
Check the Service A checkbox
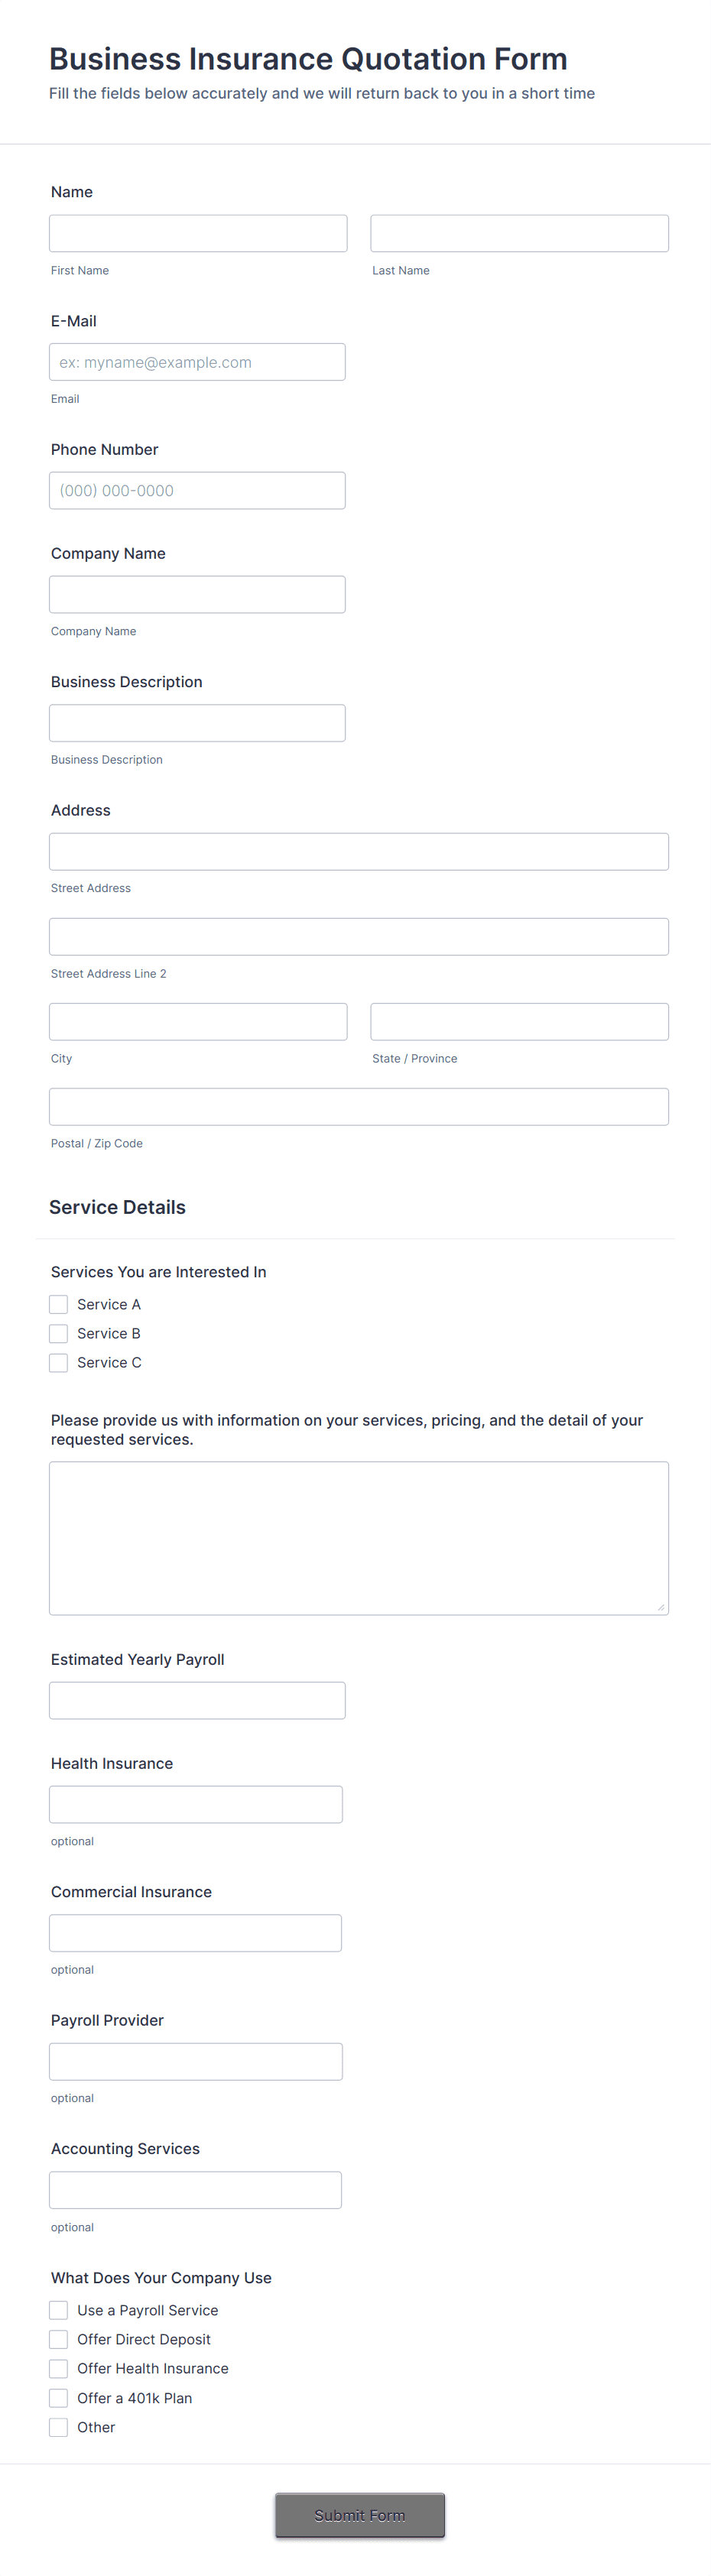coord(58,1304)
